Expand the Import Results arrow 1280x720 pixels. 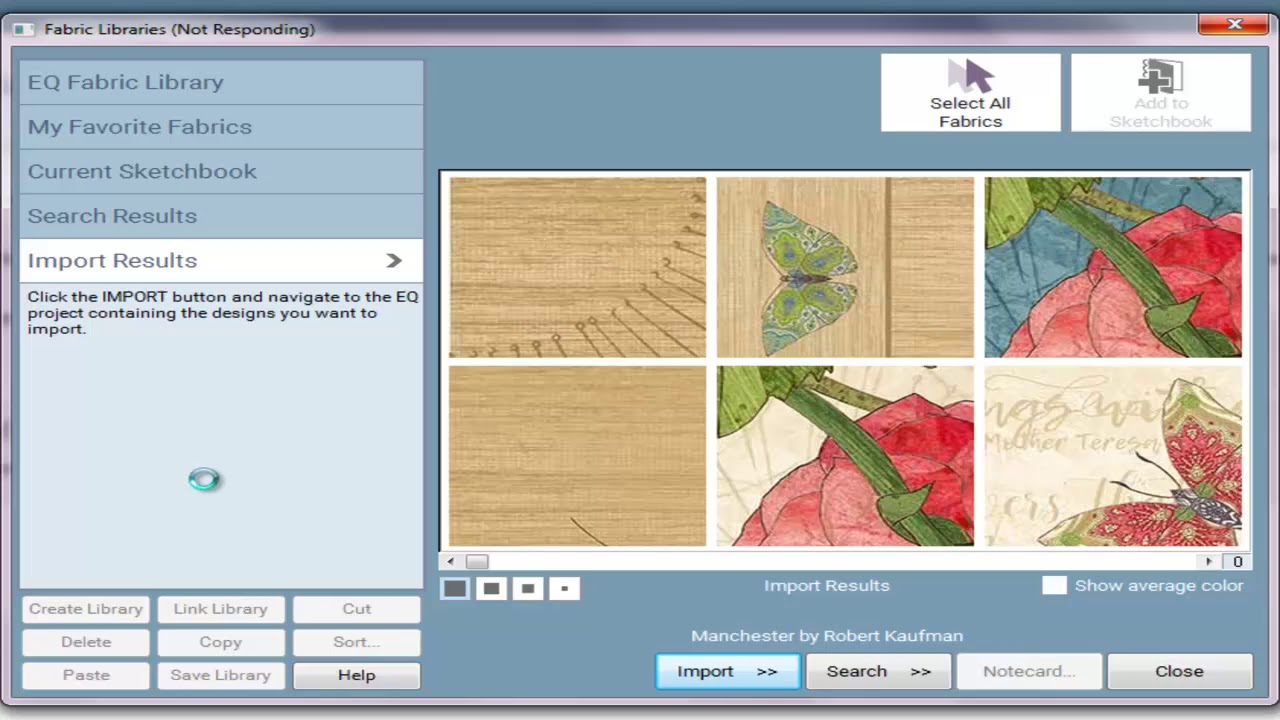tap(394, 260)
